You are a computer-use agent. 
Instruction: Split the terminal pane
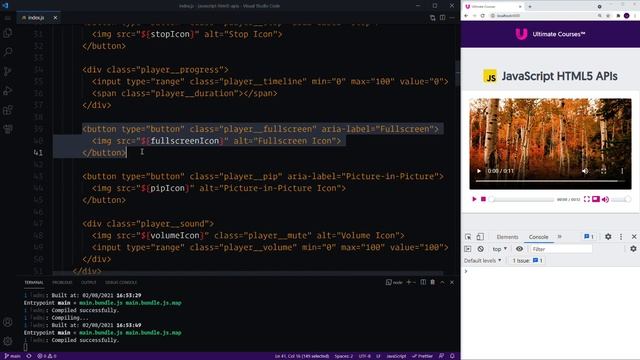(x=423, y=282)
